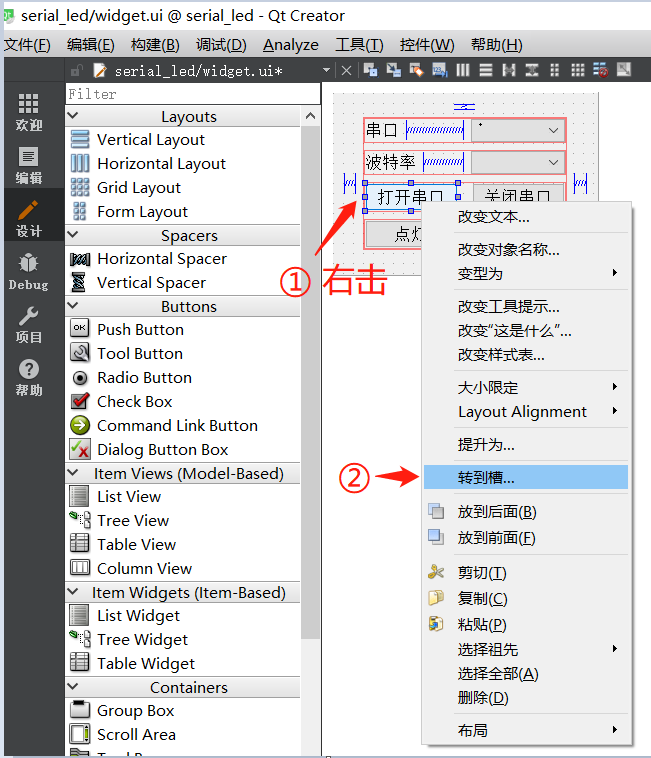Switch to 编辑 (Edit) mode

click(29, 165)
